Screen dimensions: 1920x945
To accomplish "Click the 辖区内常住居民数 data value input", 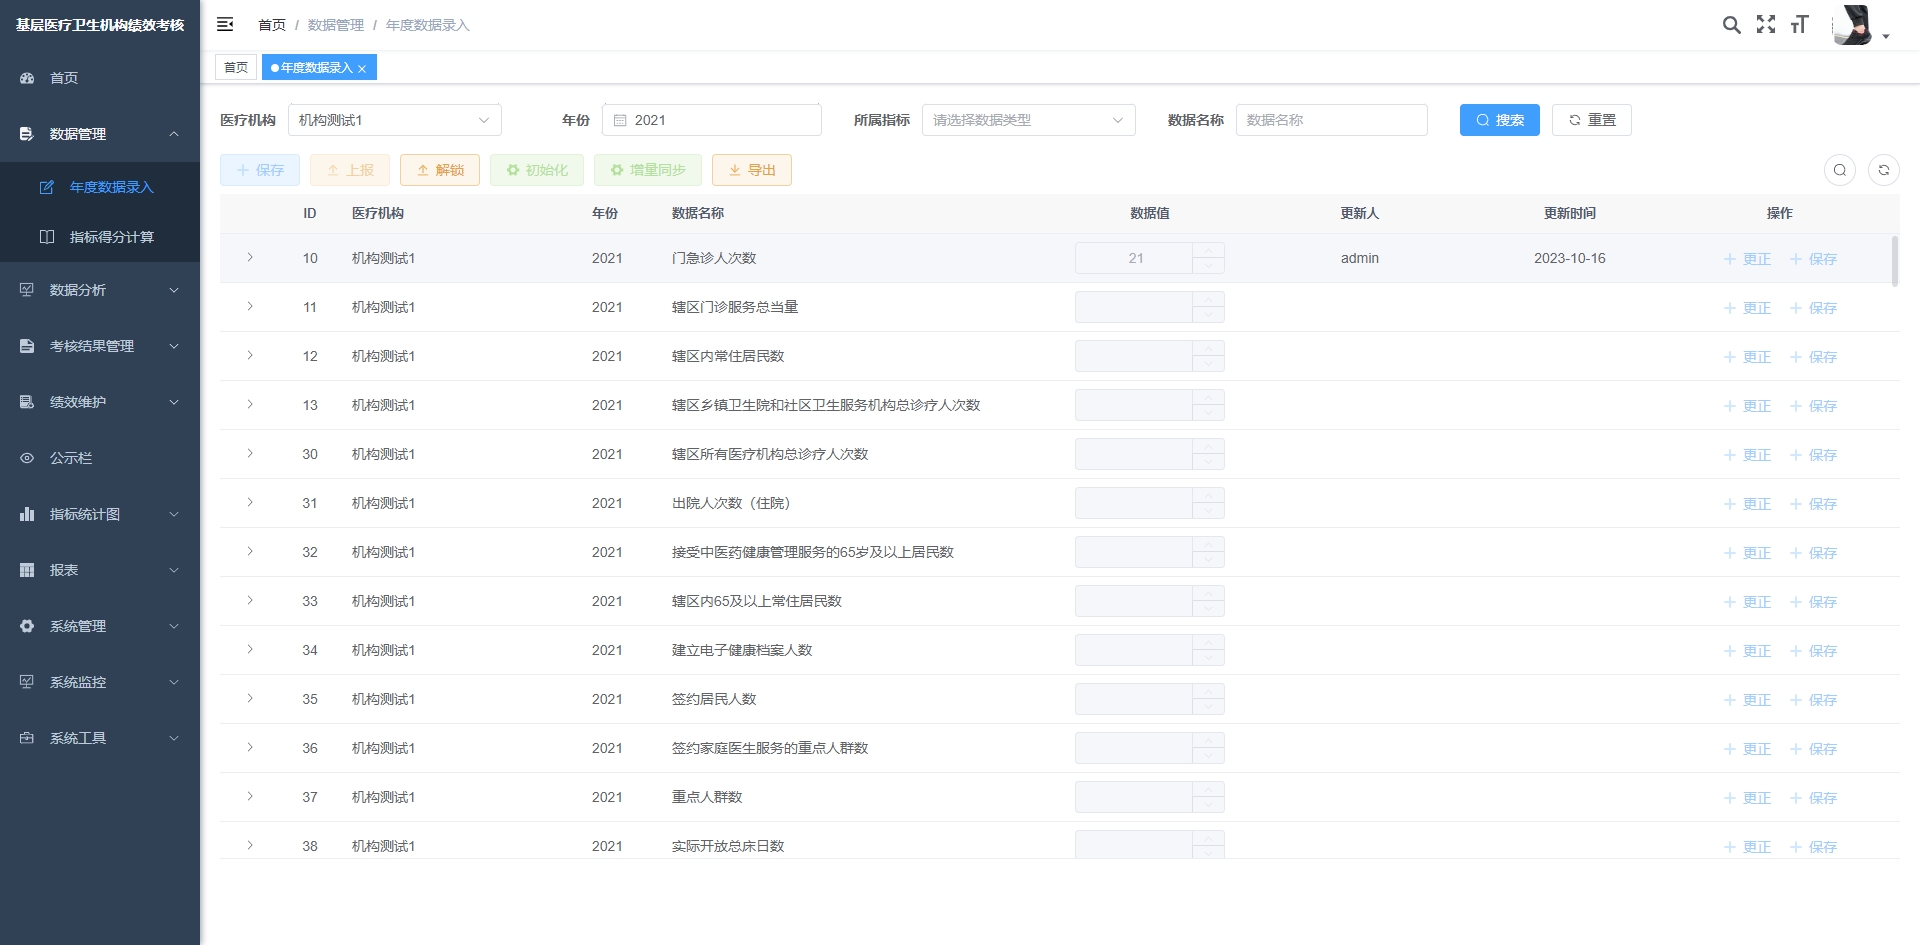I will click(x=1134, y=356).
